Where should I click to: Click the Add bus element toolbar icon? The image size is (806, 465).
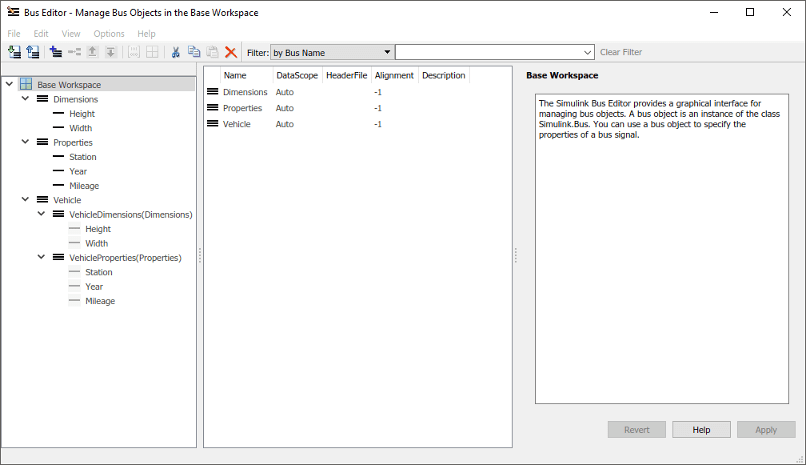pyautogui.click(x=75, y=52)
